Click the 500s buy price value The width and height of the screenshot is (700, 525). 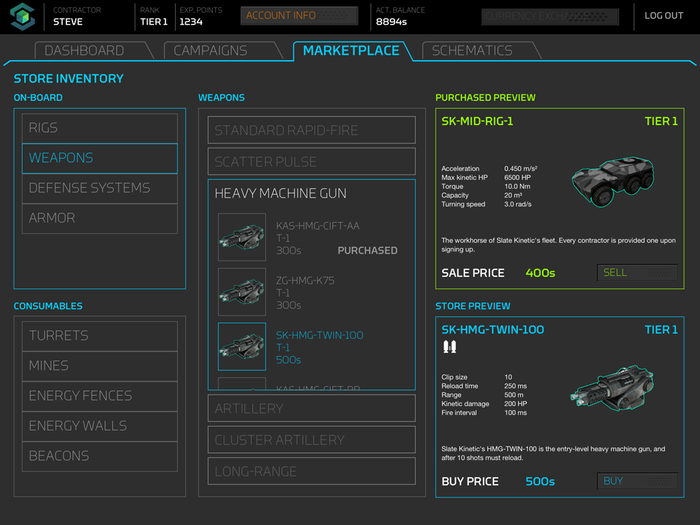540,481
